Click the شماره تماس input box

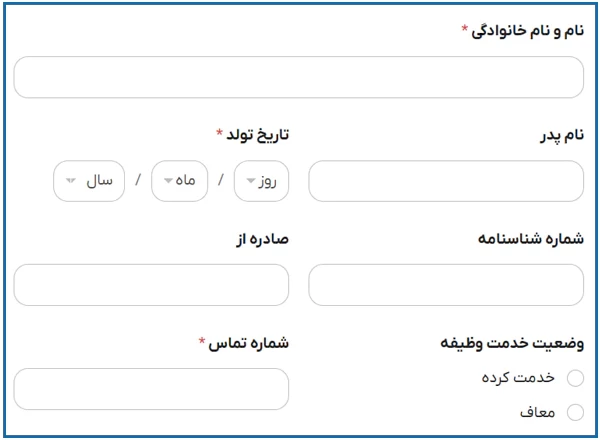click(151, 389)
